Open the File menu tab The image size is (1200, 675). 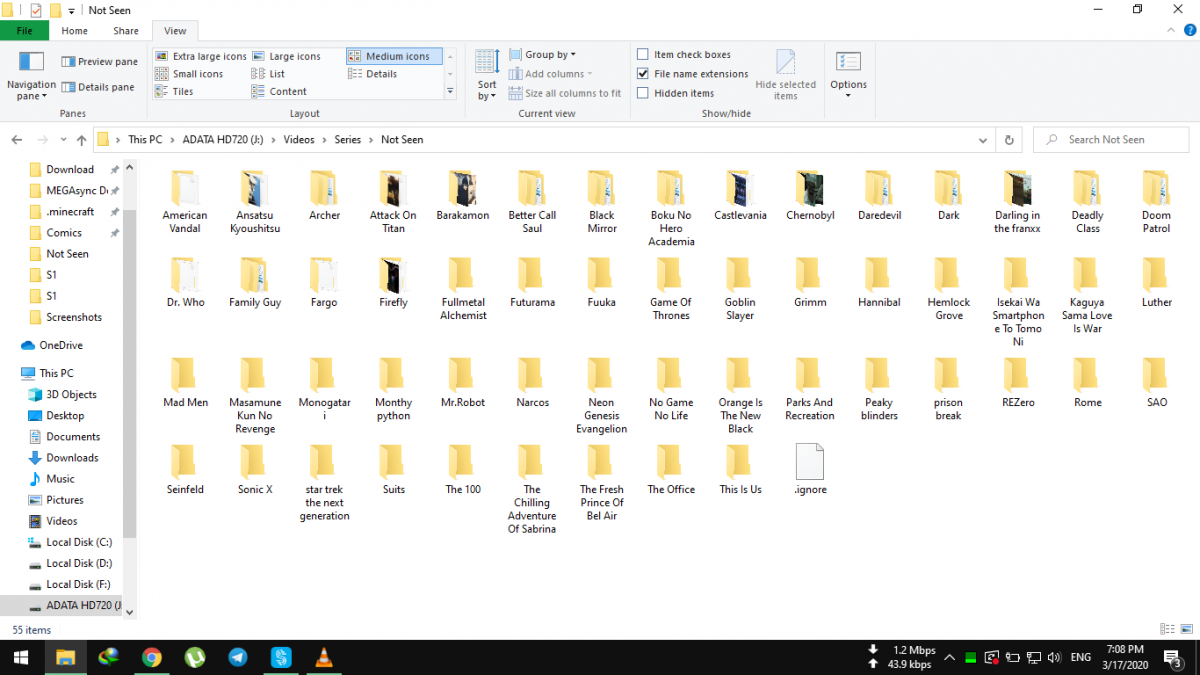[25, 31]
